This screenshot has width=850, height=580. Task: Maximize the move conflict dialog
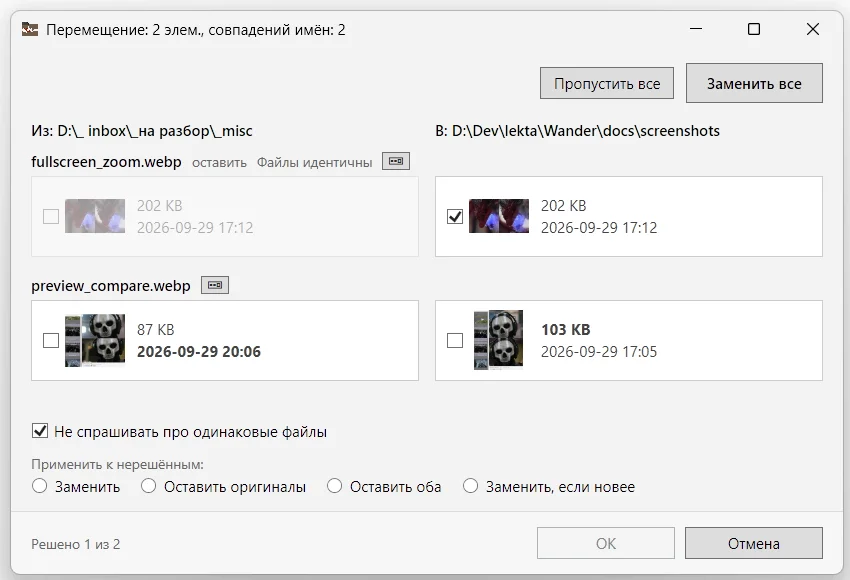point(754,29)
